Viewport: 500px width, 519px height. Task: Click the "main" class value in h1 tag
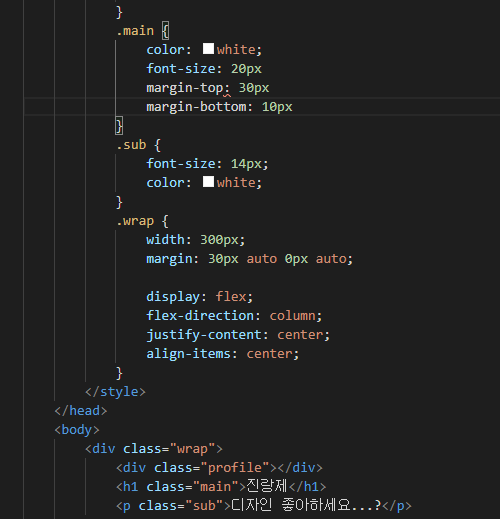click(216, 487)
